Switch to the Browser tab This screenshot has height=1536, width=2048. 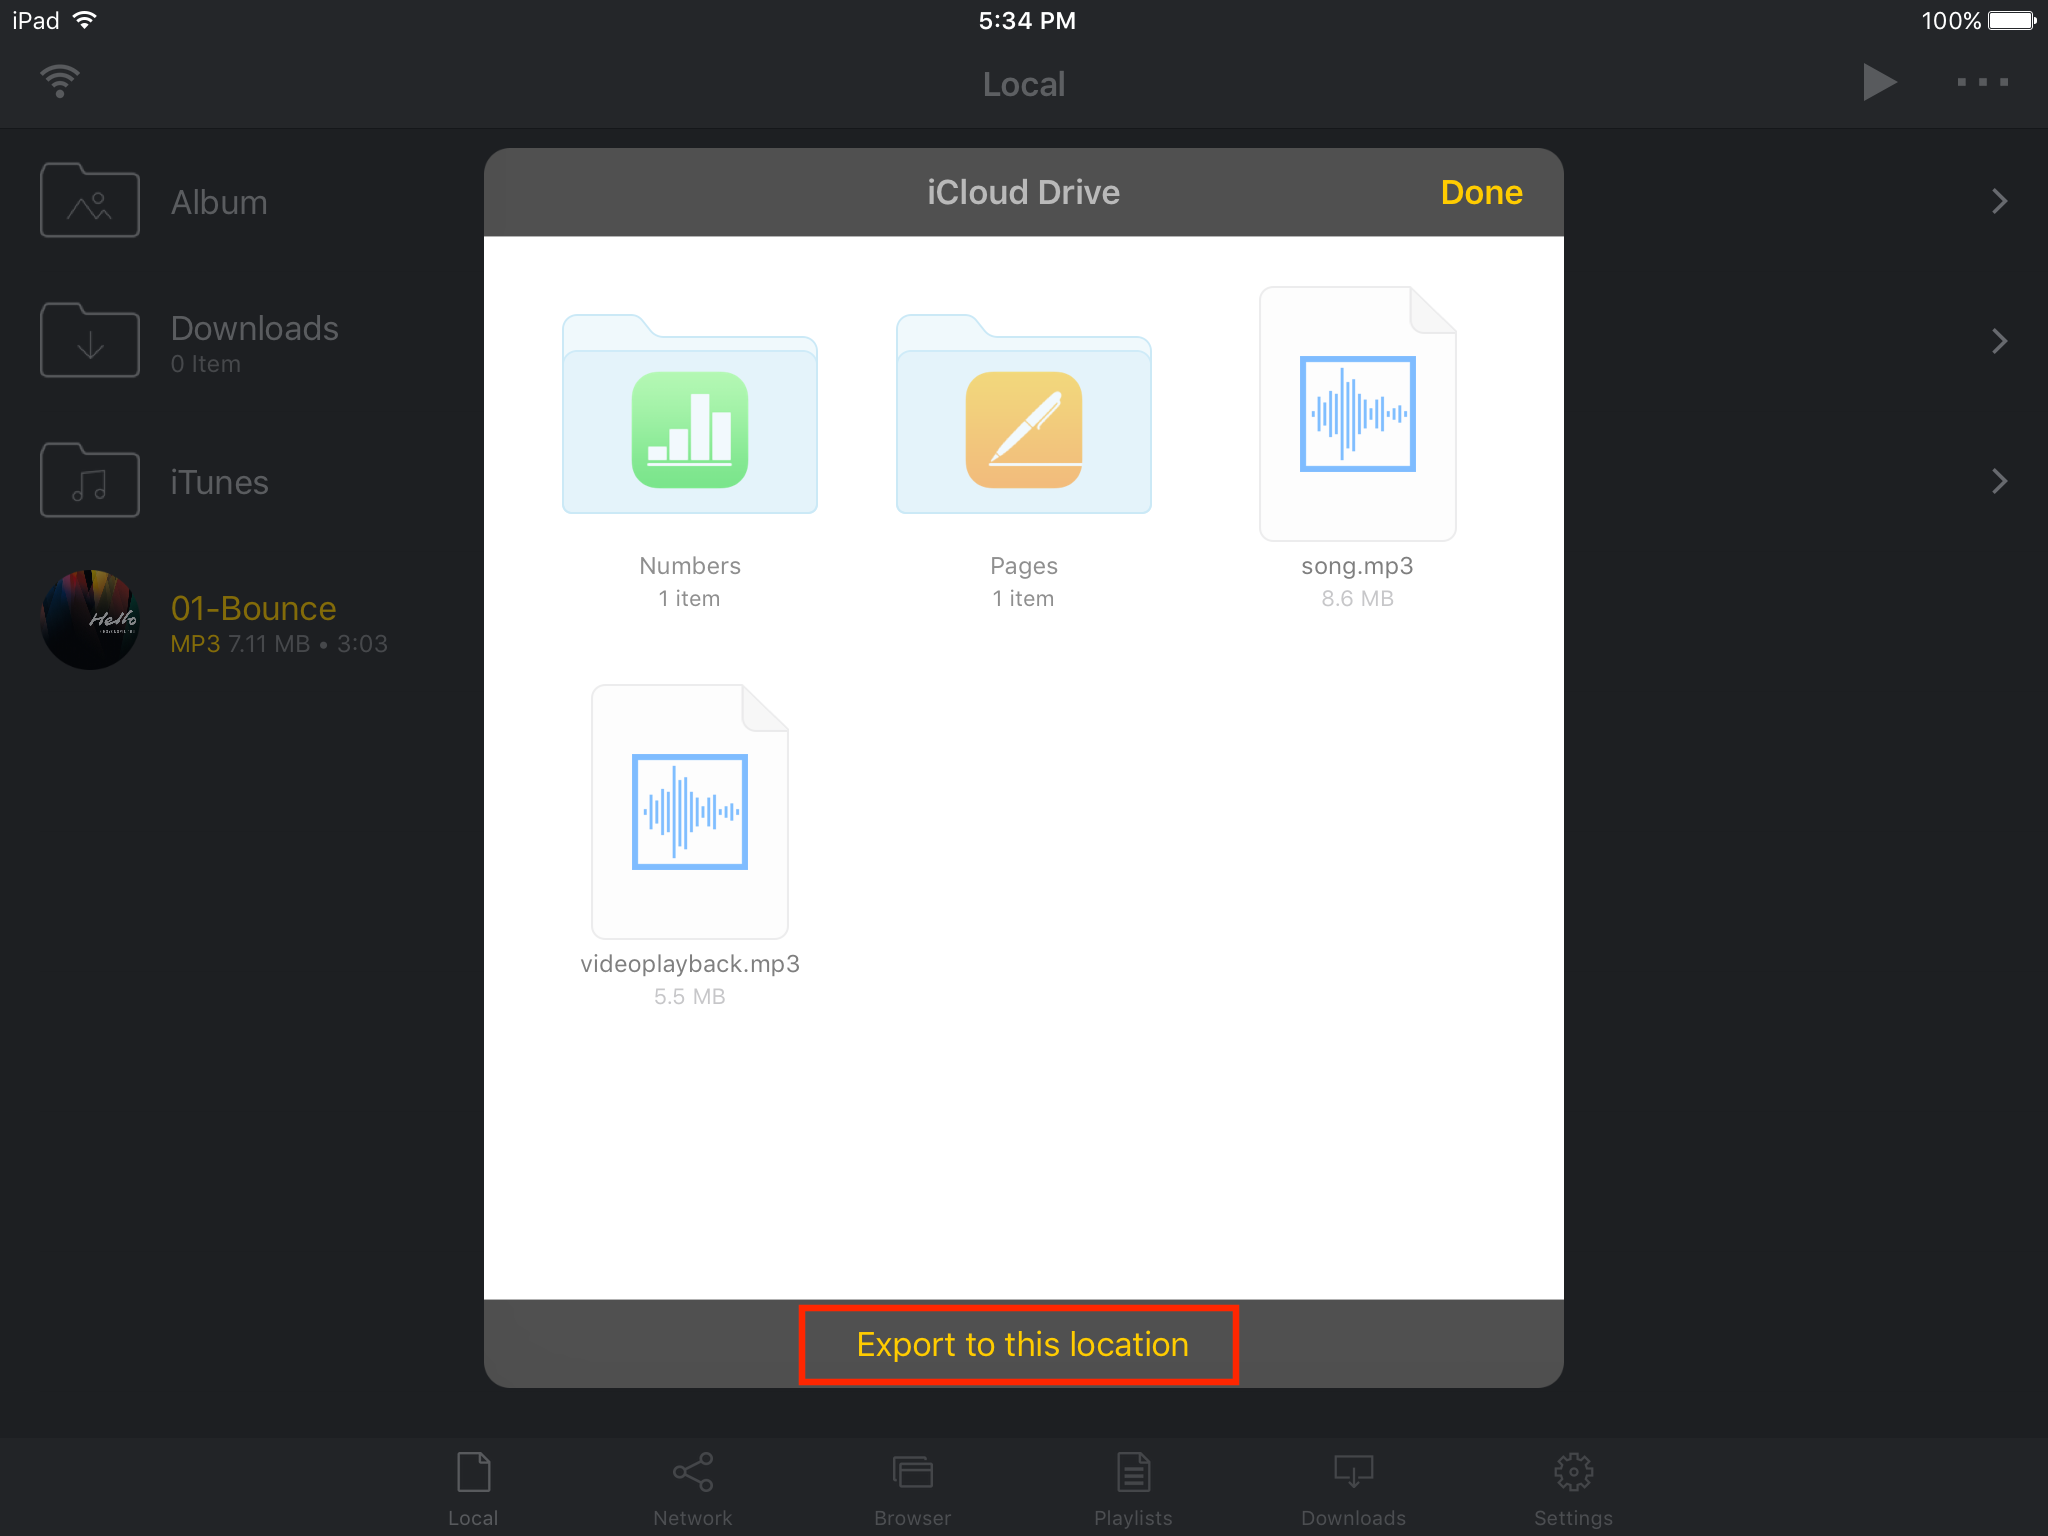[x=913, y=1489]
